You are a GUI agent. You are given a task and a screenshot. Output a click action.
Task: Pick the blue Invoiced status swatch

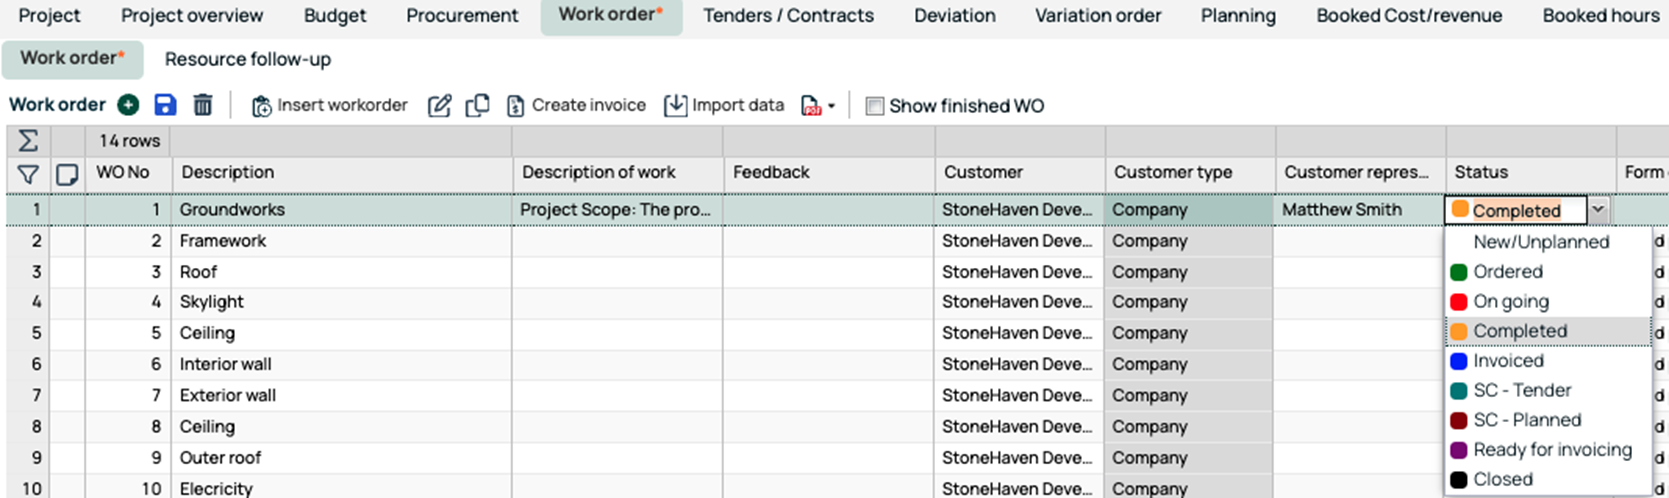1459,361
